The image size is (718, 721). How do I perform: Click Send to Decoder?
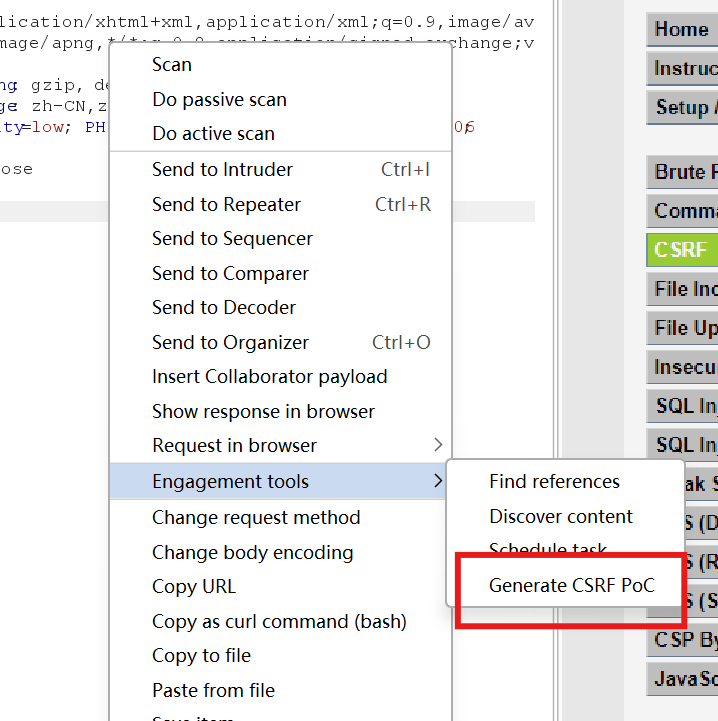tap(224, 308)
